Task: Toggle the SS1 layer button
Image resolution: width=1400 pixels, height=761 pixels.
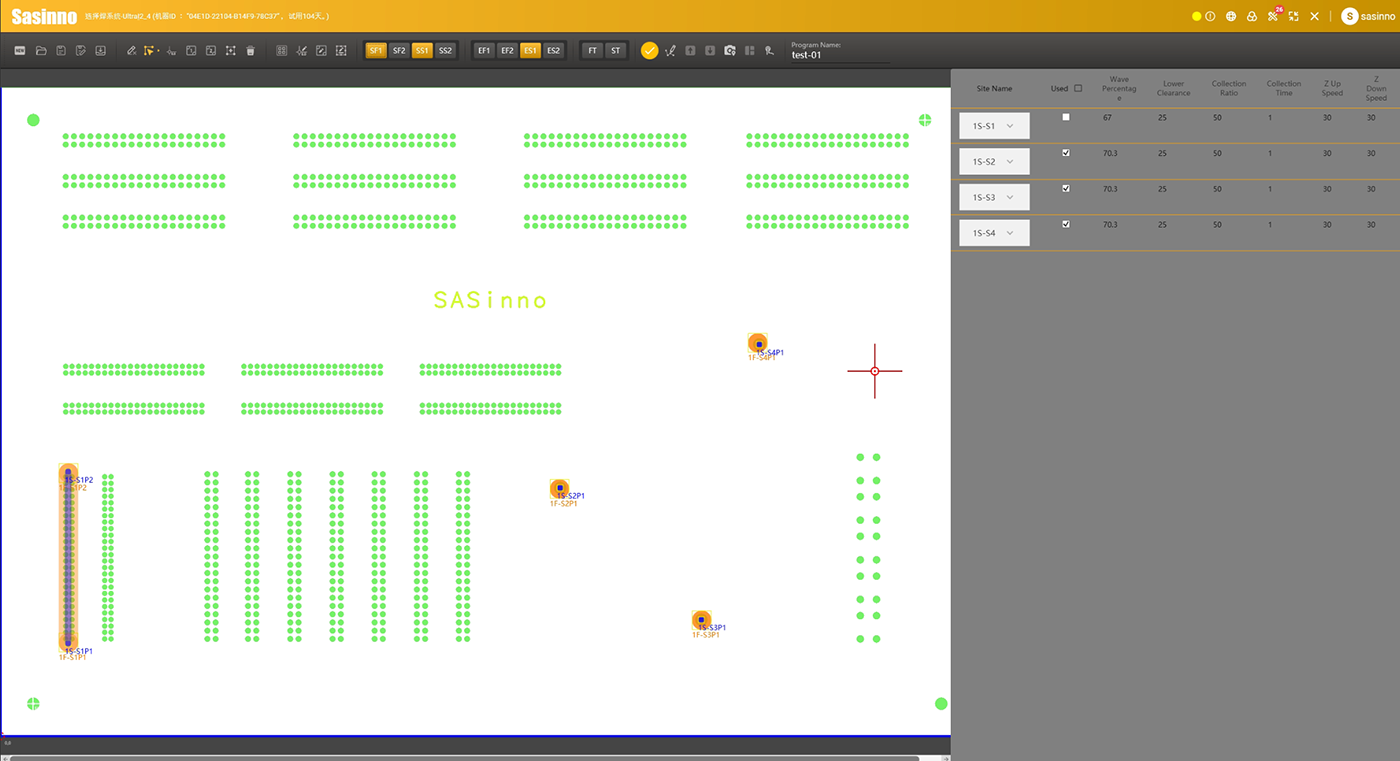Action: [x=422, y=50]
